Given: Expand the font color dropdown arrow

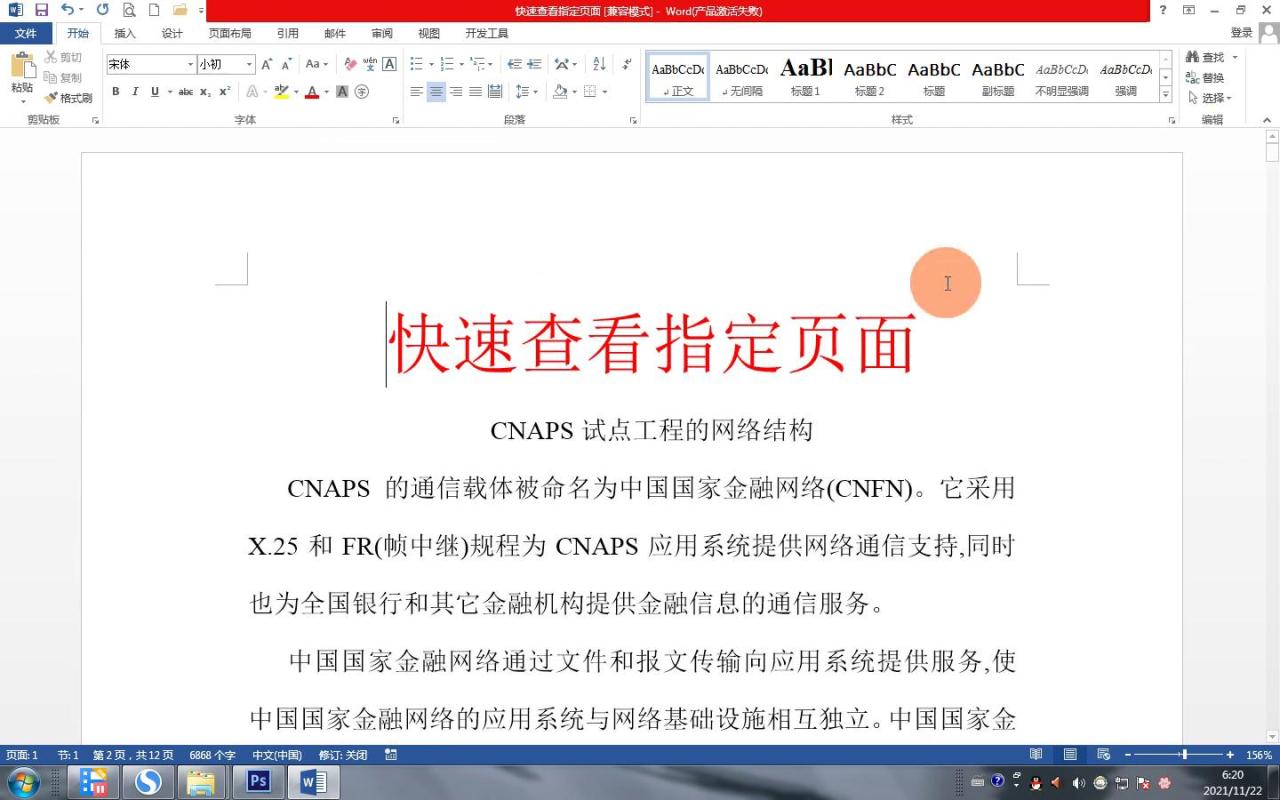Looking at the screenshot, I should click(x=326, y=91).
